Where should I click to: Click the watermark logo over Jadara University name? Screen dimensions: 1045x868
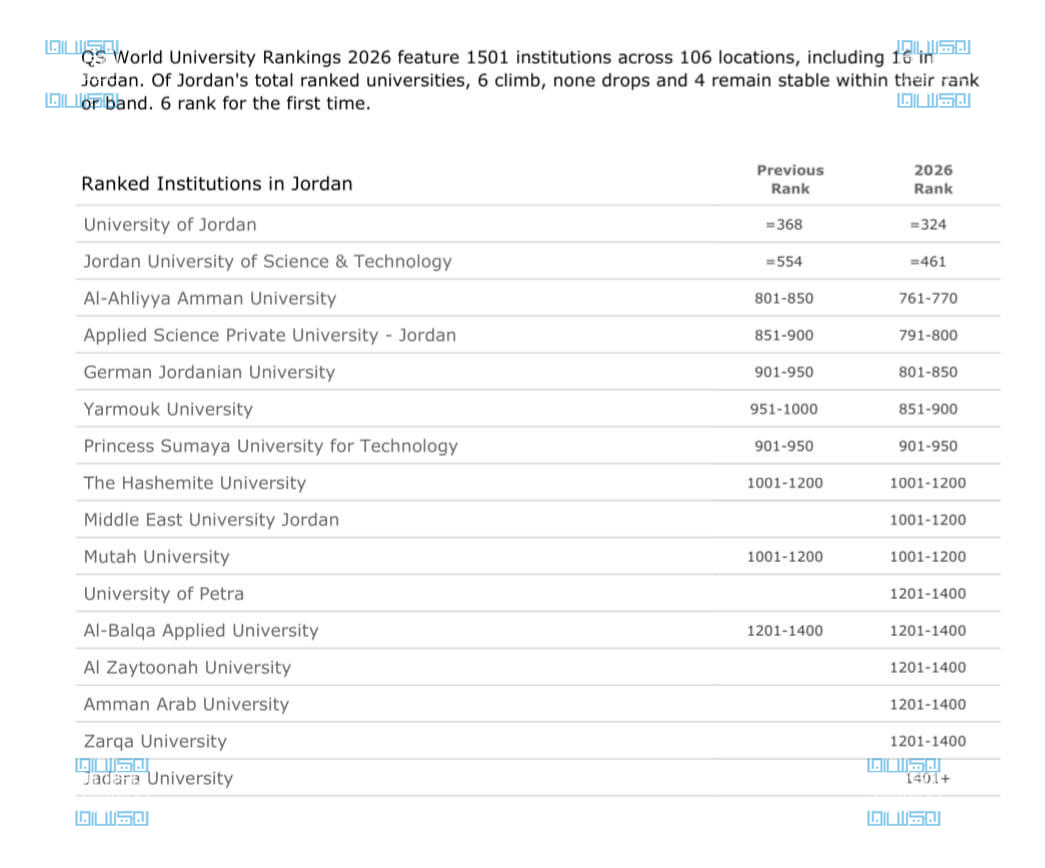tap(112, 767)
